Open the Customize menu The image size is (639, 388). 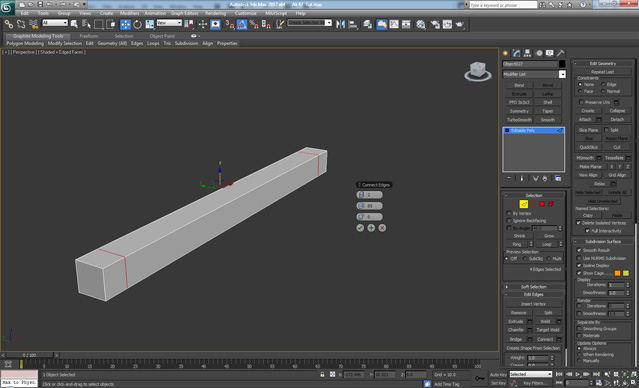pyautogui.click(x=246, y=13)
